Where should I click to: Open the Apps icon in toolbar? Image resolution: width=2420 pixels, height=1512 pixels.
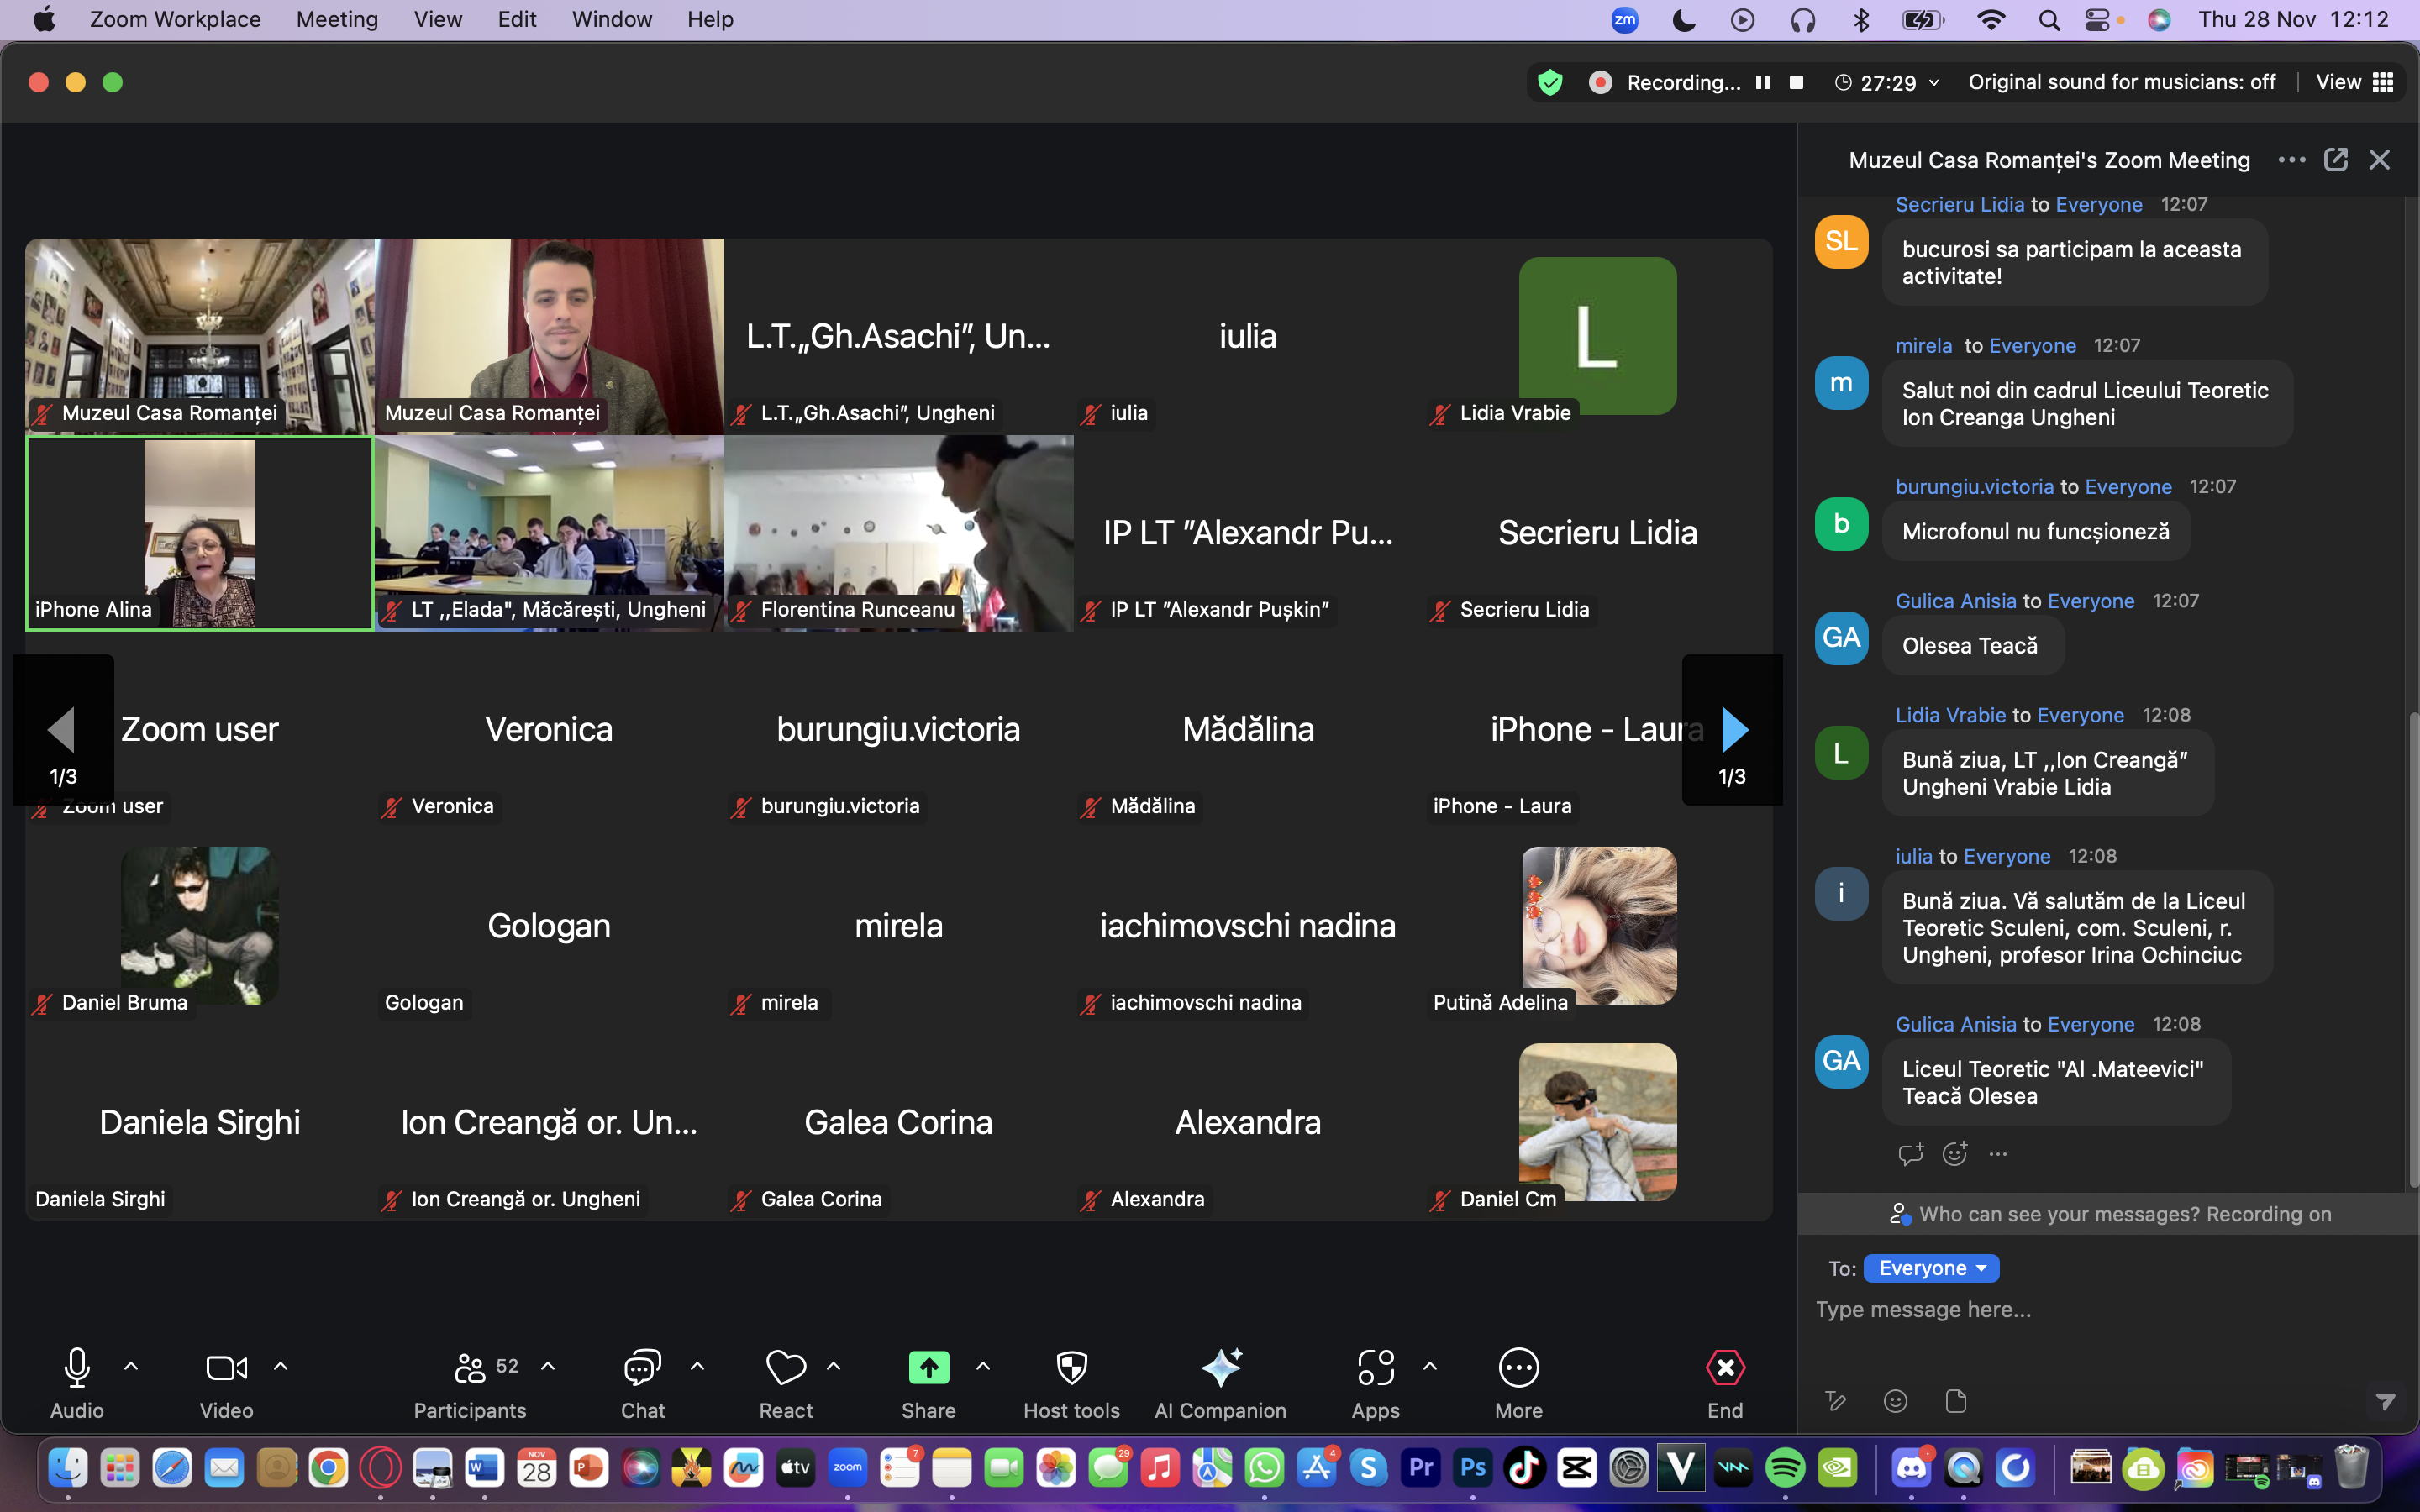click(x=1375, y=1368)
